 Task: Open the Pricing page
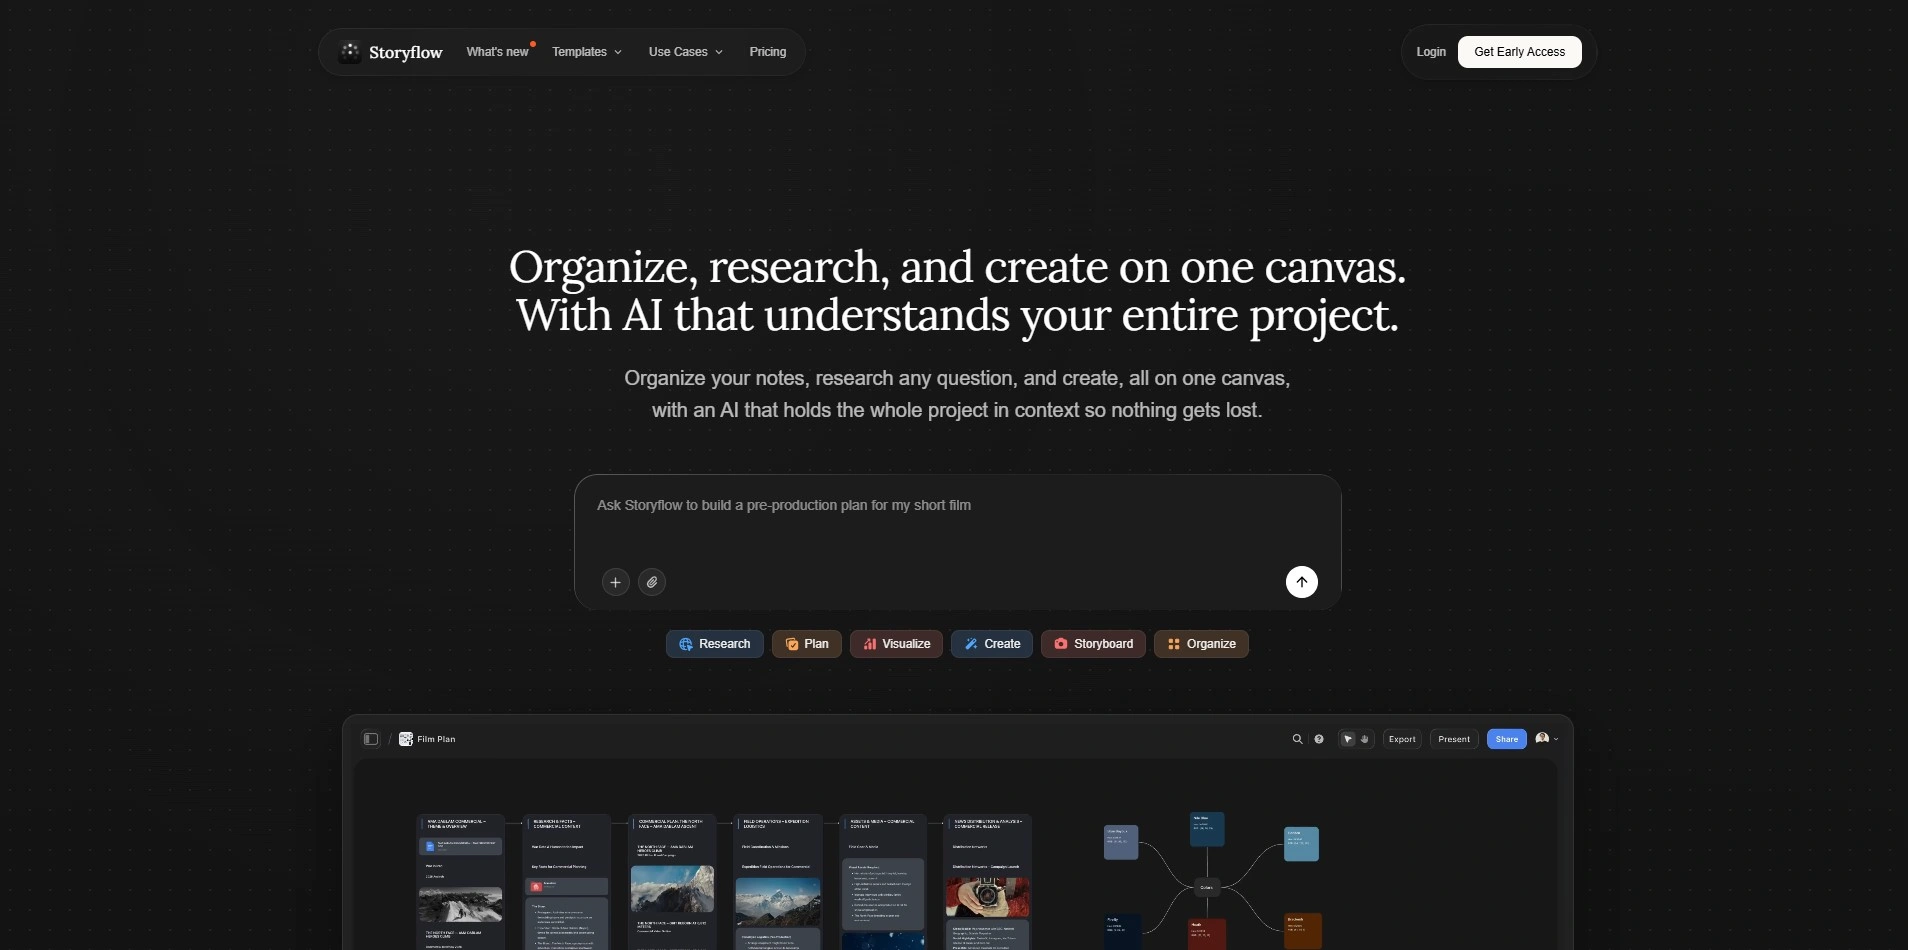(x=768, y=52)
